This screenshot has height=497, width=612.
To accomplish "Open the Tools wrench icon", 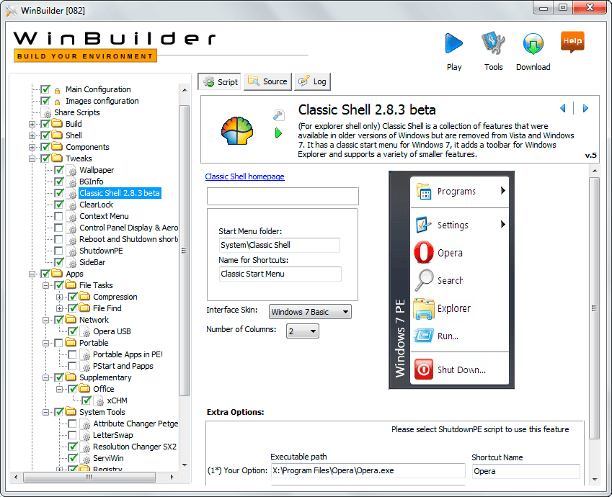I will (493, 43).
